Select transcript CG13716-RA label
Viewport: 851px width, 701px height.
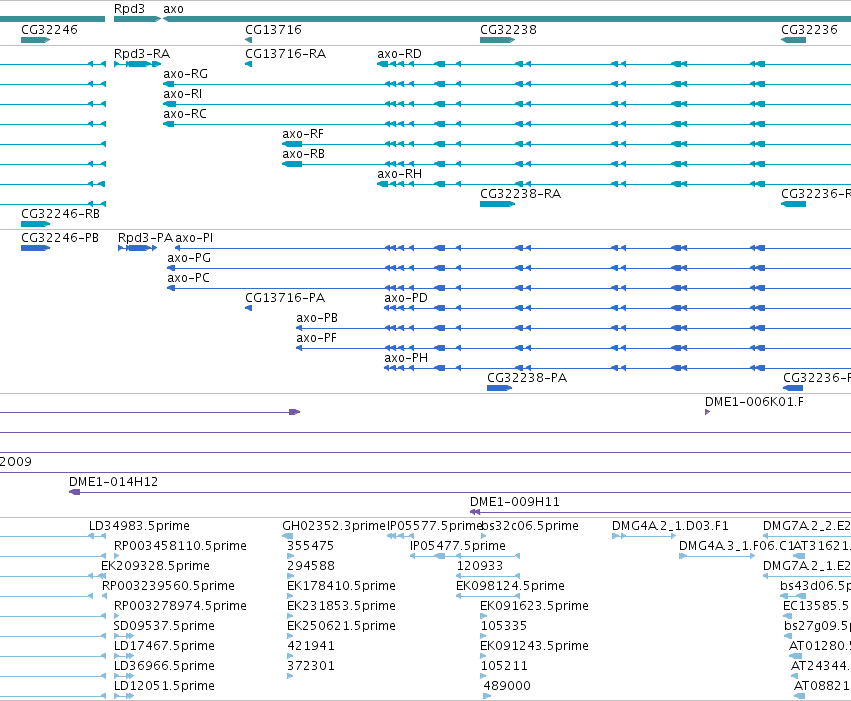pyautogui.click(x=285, y=54)
